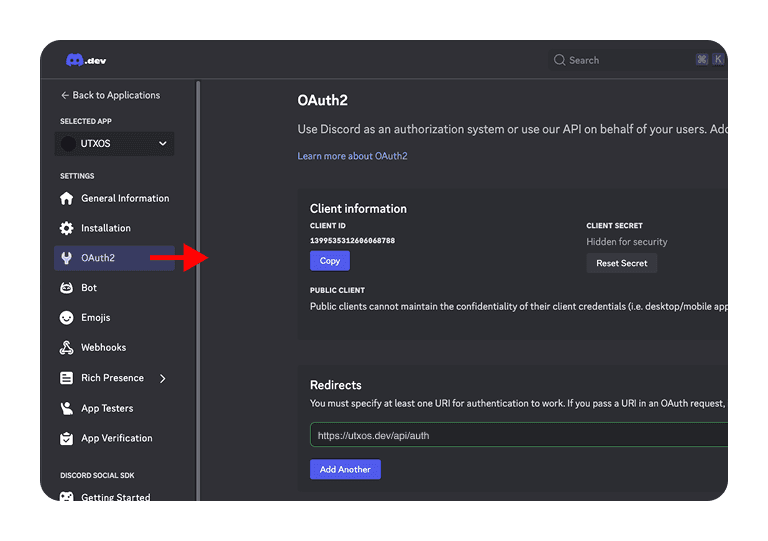This screenshot has height=541, width=768.
Task: Open the Learn more about OAuth2 link
Action: [x=352, y=156]
